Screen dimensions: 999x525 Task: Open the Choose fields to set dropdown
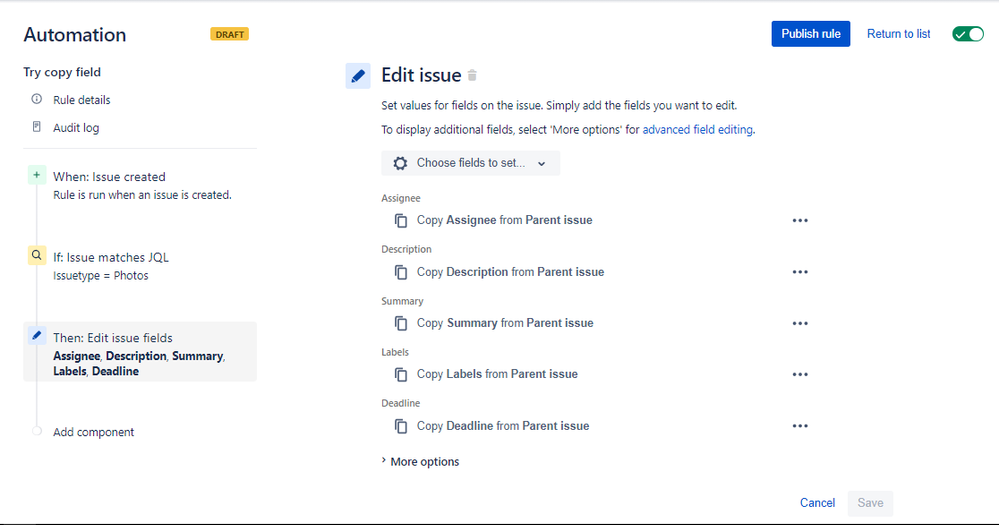[x=470, y=163]
